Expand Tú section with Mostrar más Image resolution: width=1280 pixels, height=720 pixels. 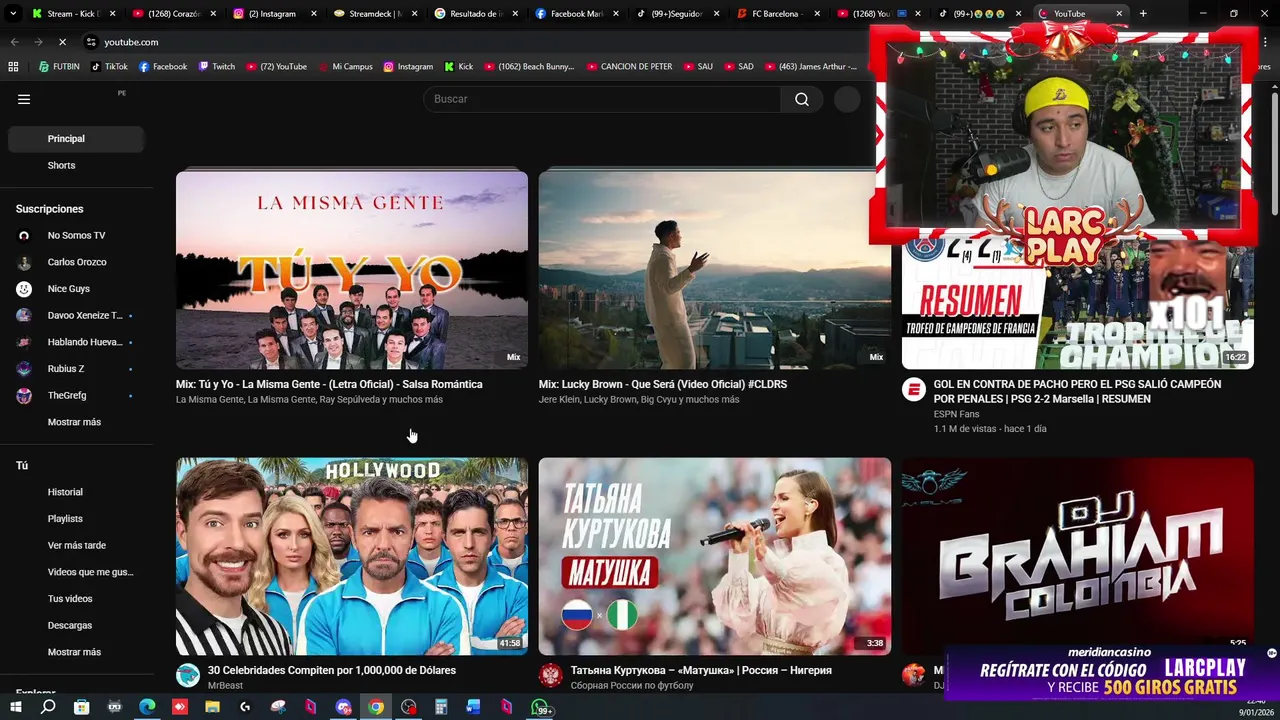pyautogui.click(x=74, y=652)
